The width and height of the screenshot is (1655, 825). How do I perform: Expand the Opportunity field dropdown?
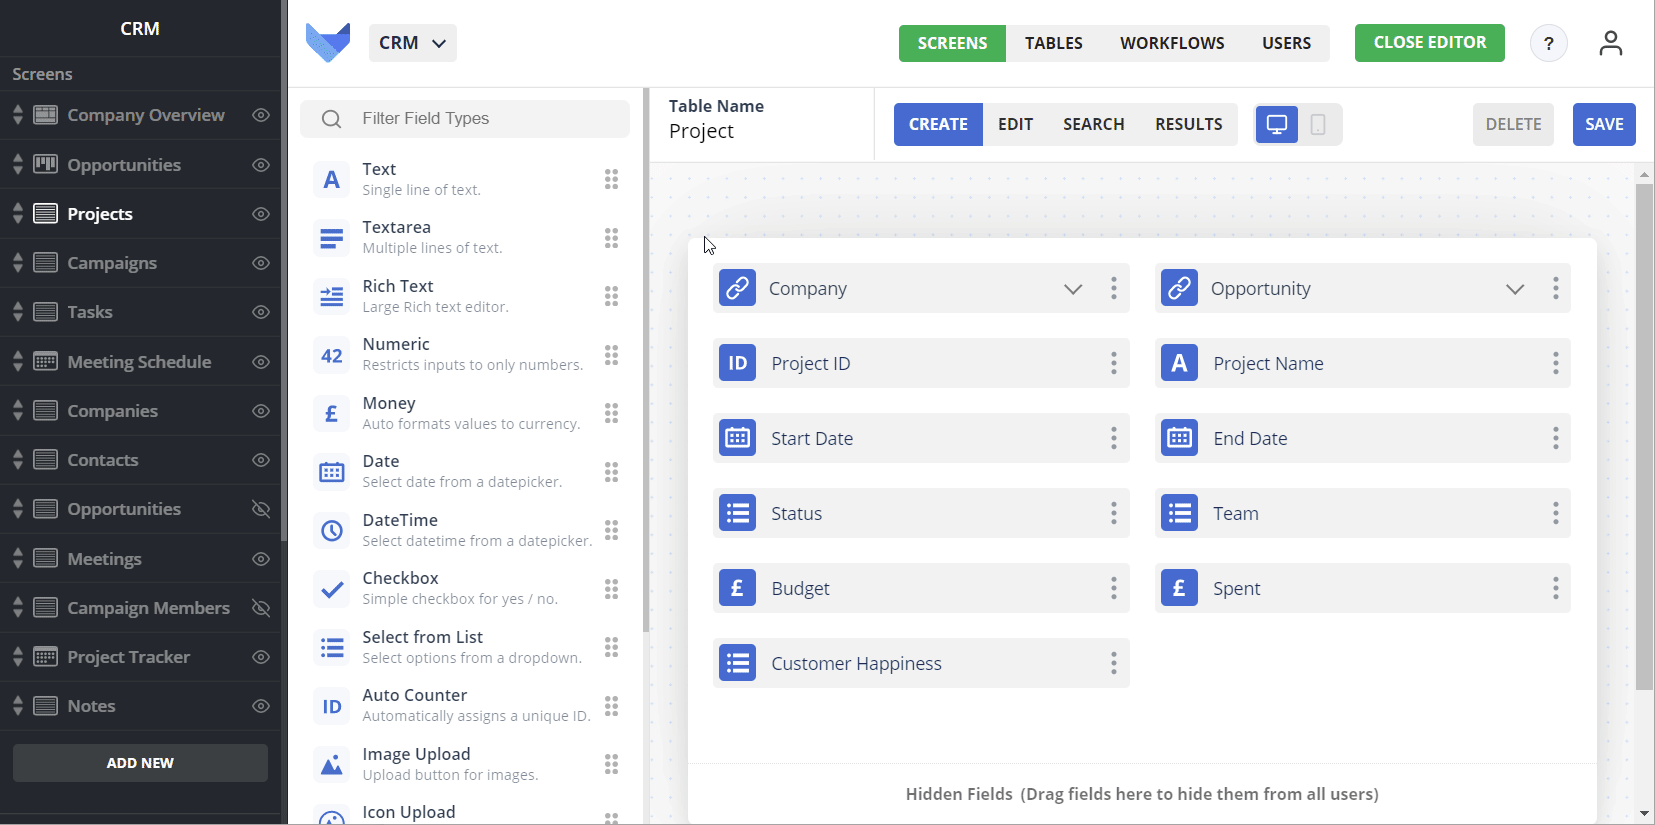[1515, 289]
